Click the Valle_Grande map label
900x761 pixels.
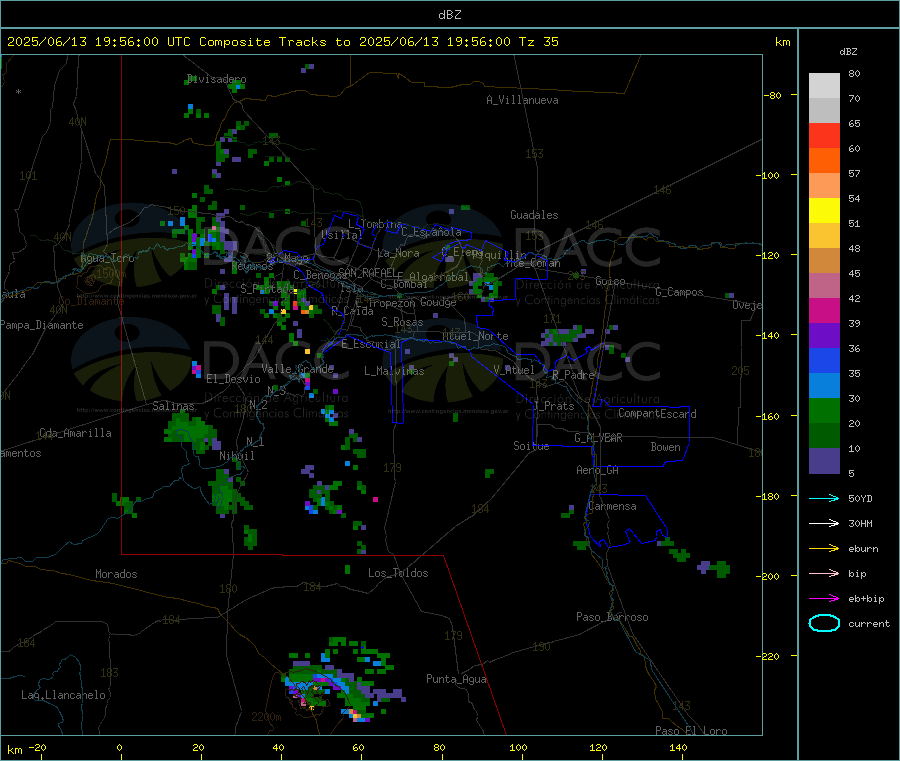point(297,368)
